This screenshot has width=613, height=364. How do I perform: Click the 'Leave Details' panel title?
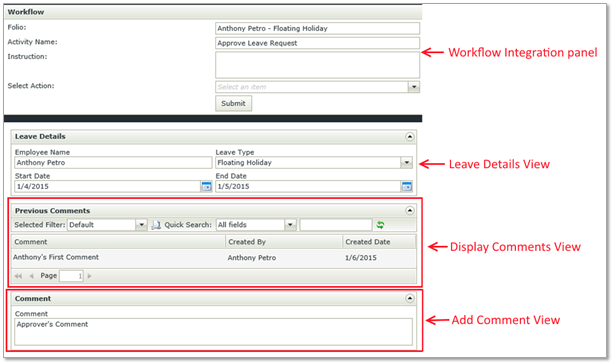40,136
